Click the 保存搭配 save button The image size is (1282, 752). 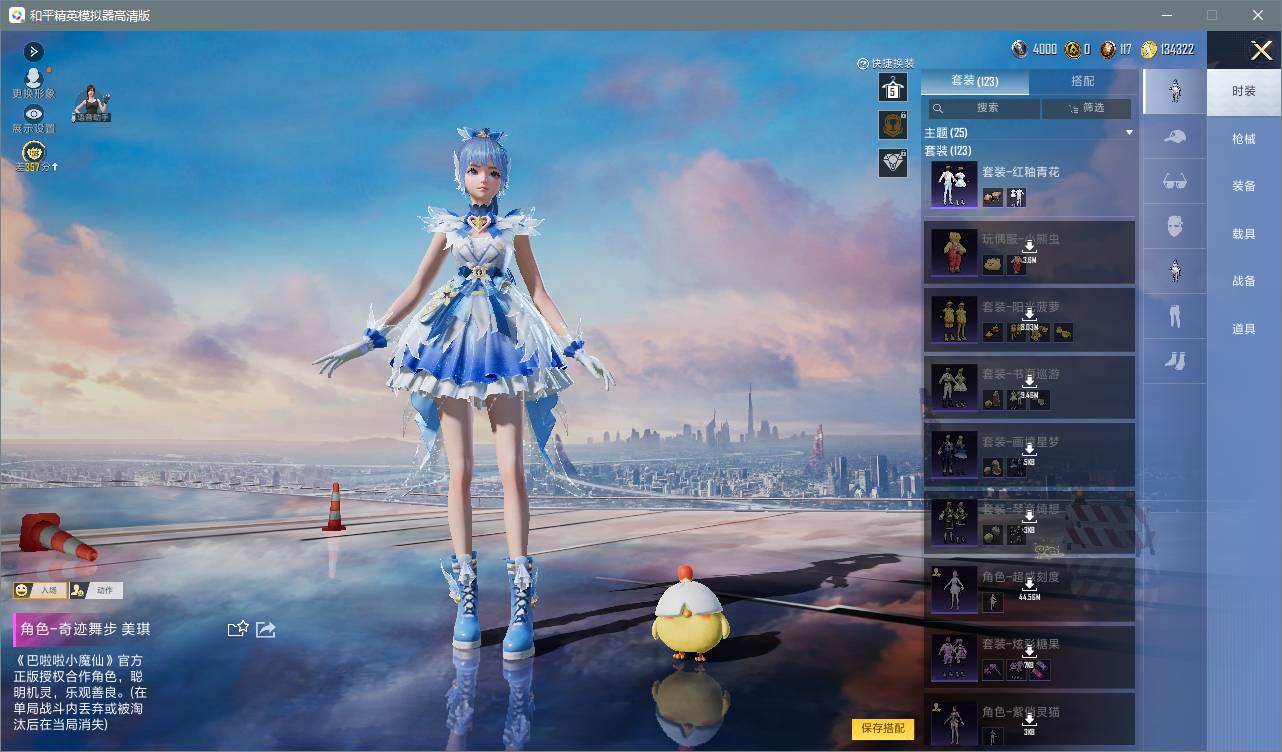(883, 728)
